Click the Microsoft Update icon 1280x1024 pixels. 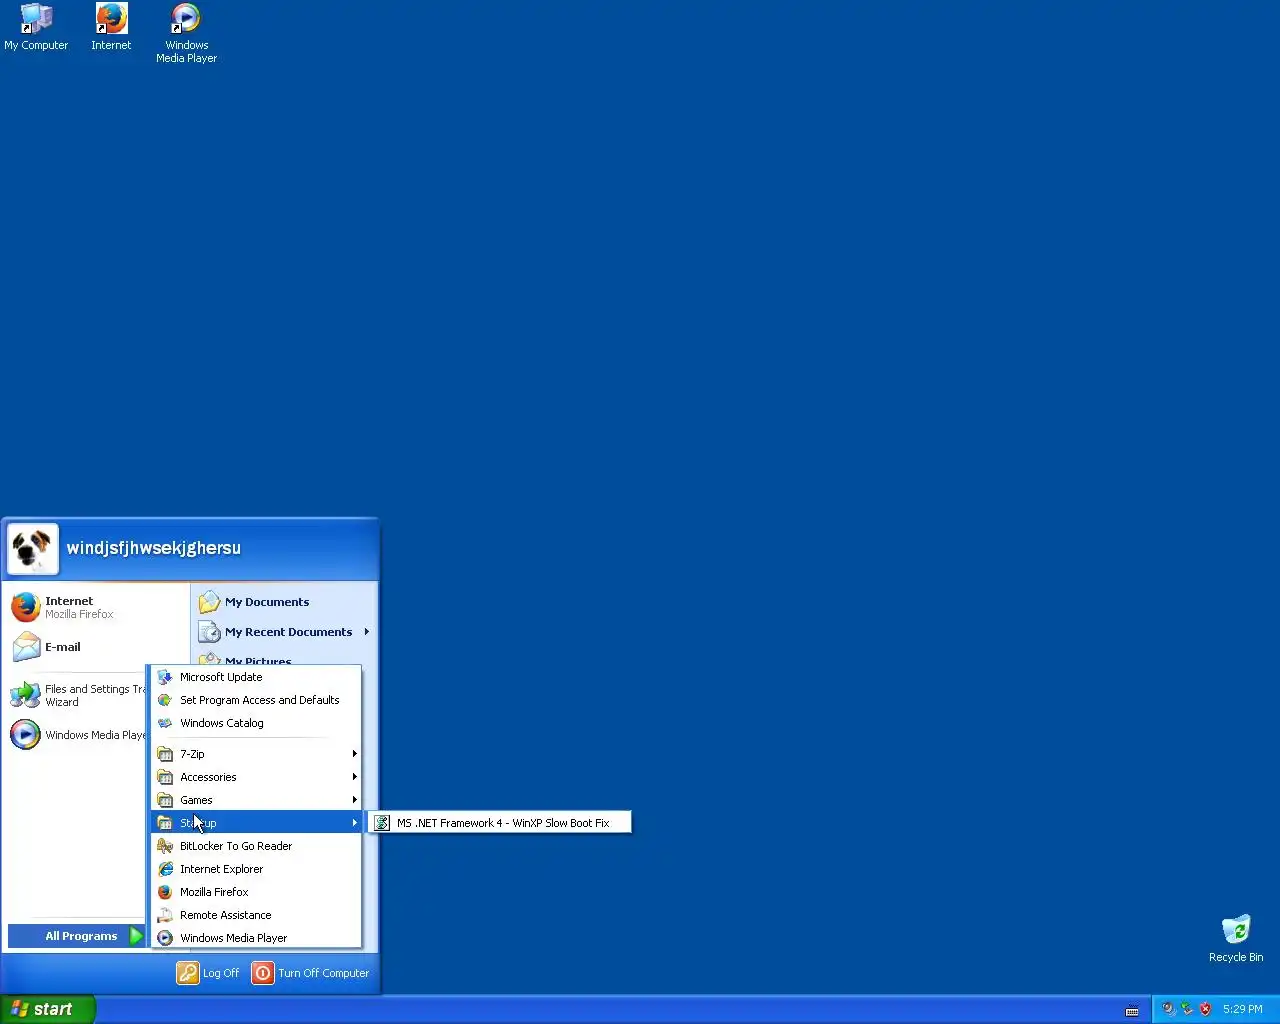pyautogui.click(x=165, y=677)
